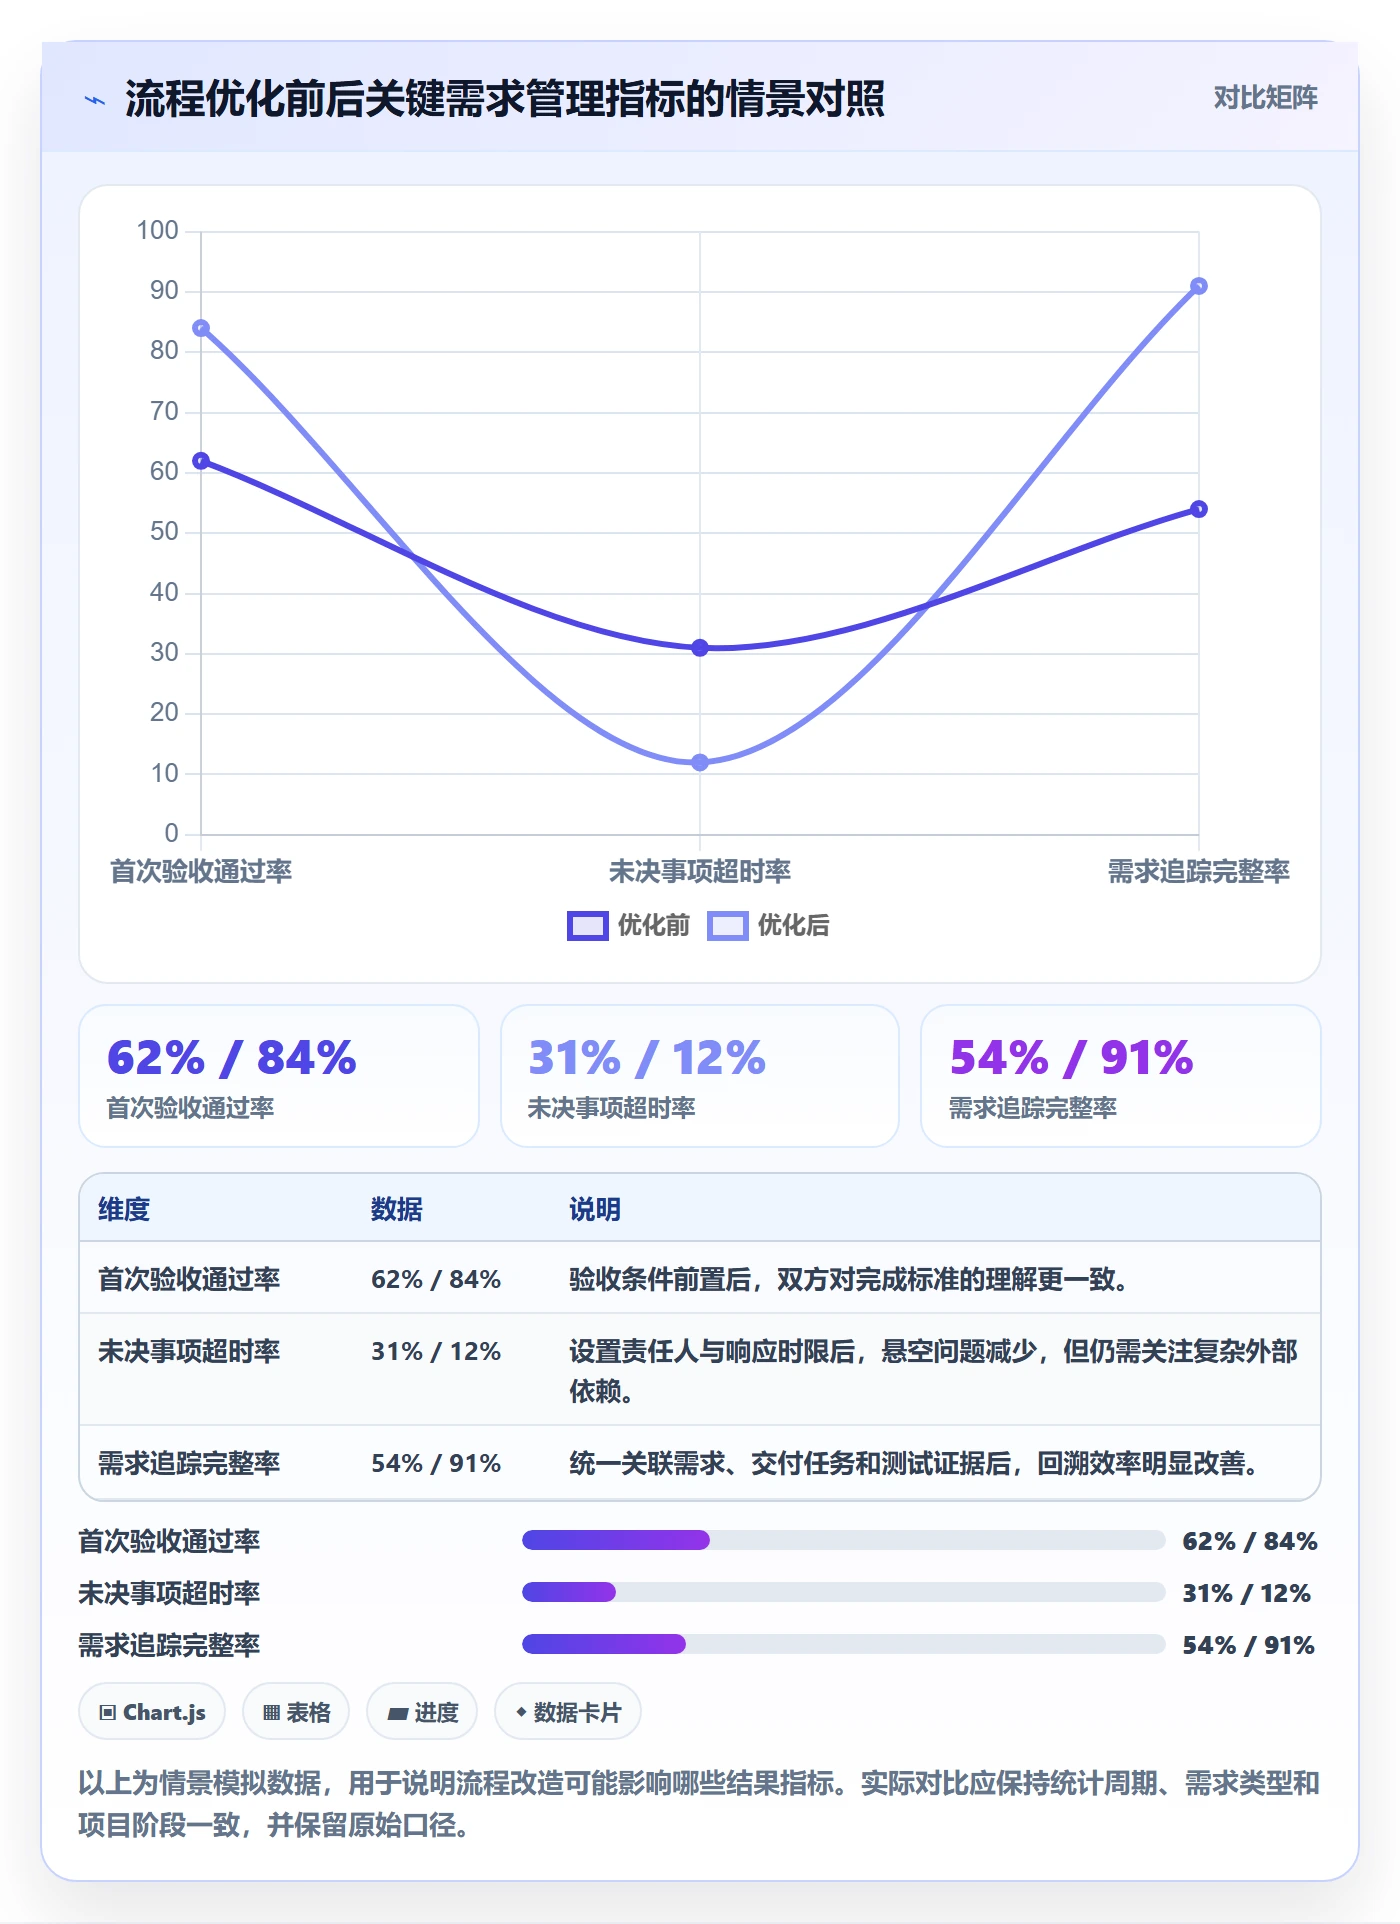Click the 优化前 point at 需求追踪完整率
Viewport: 1400px width, 1924px height.
pyautogui.click(x=1199, y=509)
